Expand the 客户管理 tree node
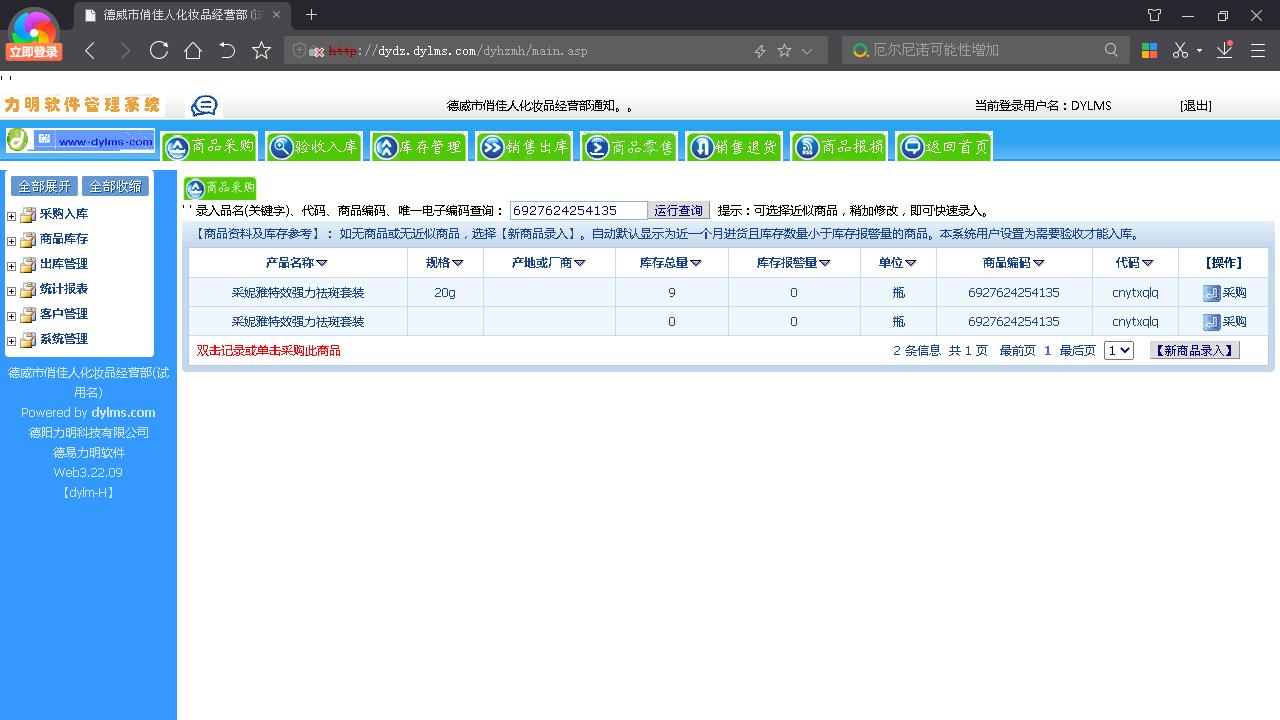The height and width of the screenshot is (720, 1280). point(10,314)
